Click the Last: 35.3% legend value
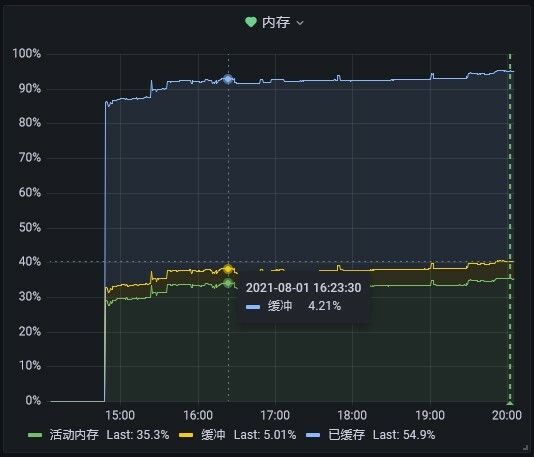This screenshot has height=457, width=534. click(x=138, y=435)
